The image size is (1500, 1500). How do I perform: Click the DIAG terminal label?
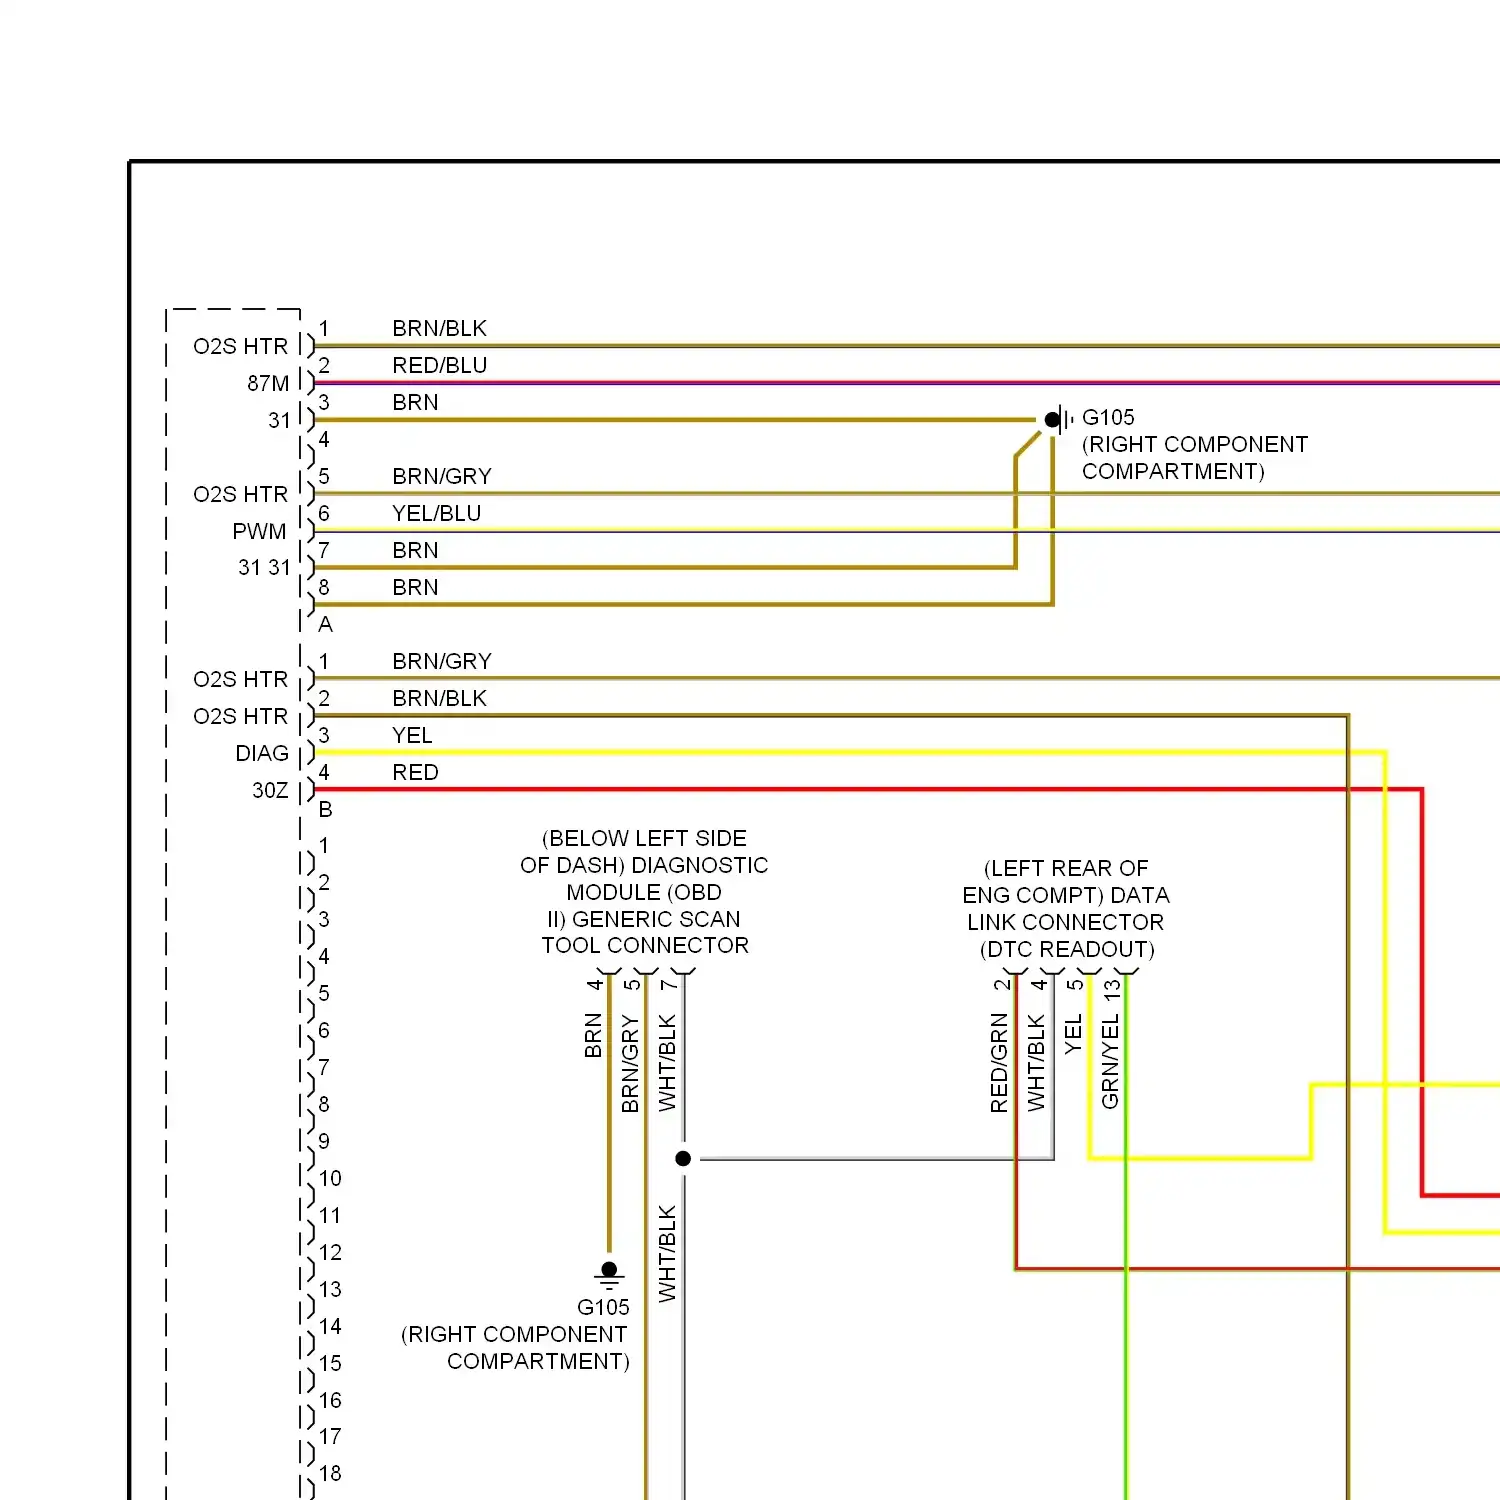click(x=262, y=754)
